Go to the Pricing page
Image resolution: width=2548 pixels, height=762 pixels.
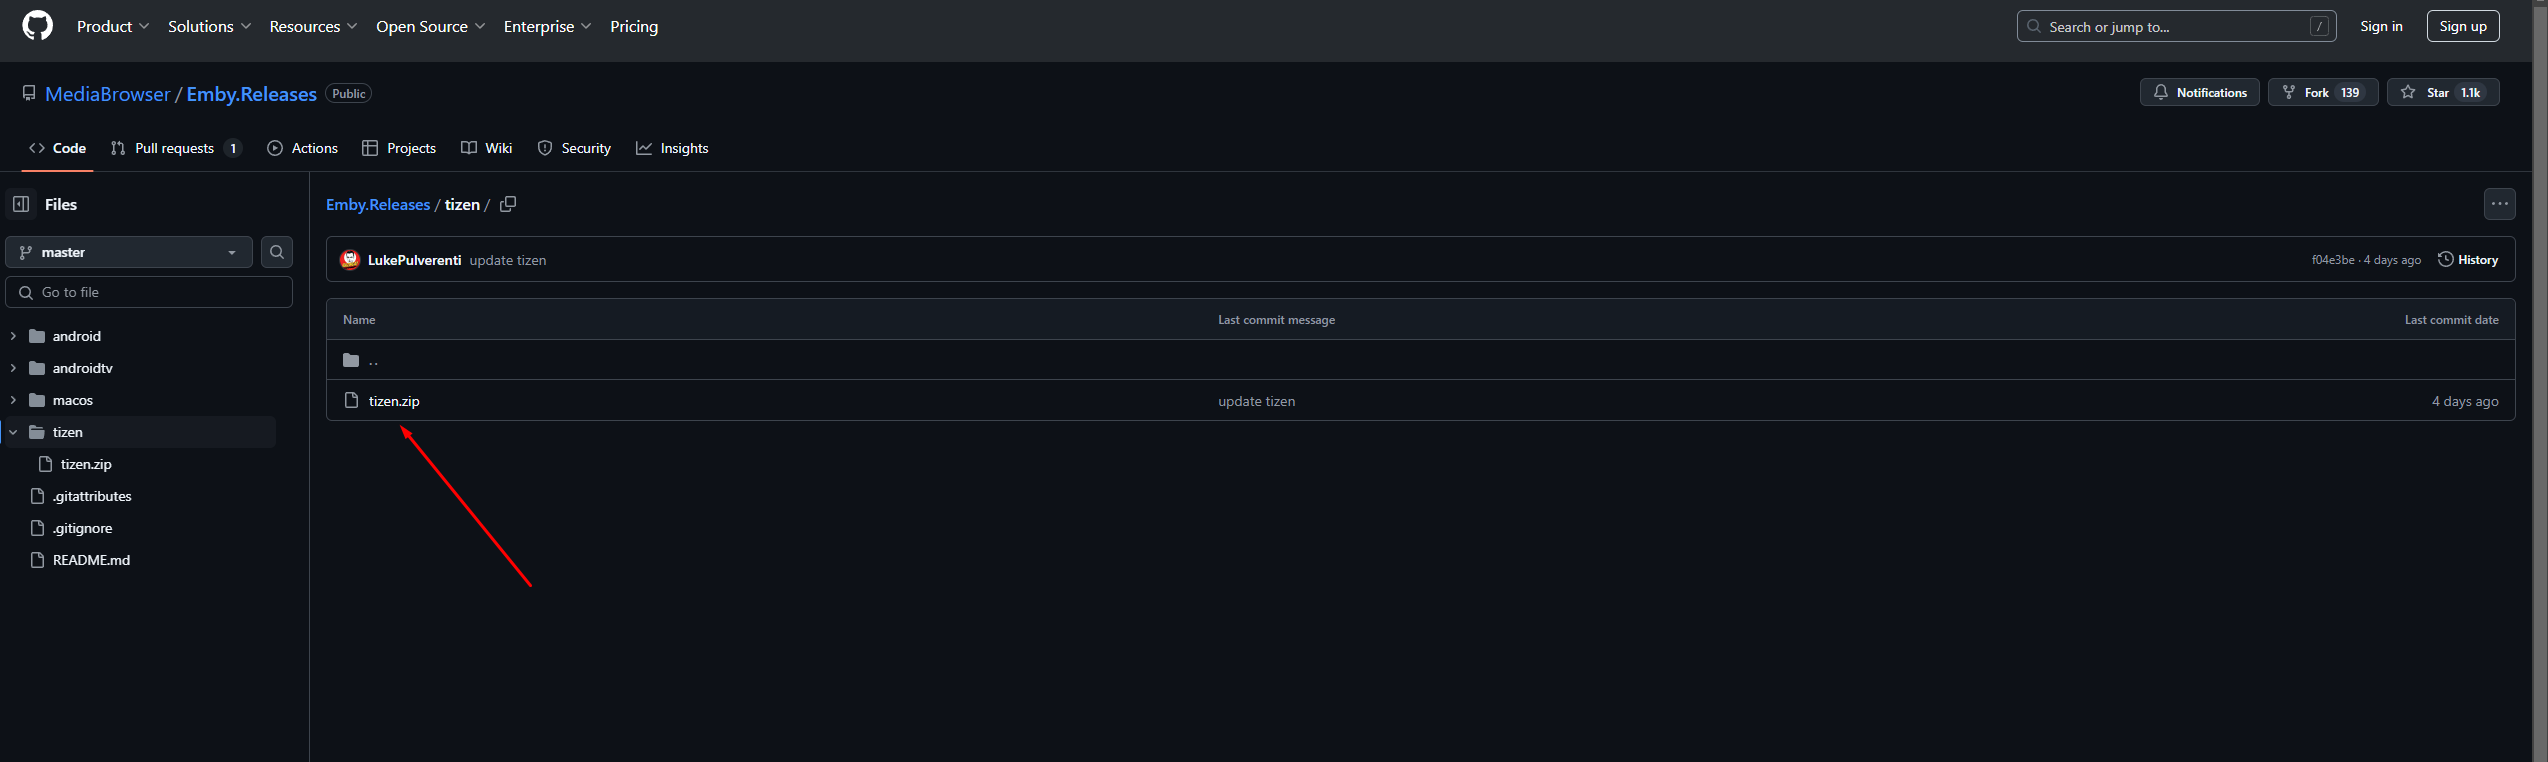point(634,26)
